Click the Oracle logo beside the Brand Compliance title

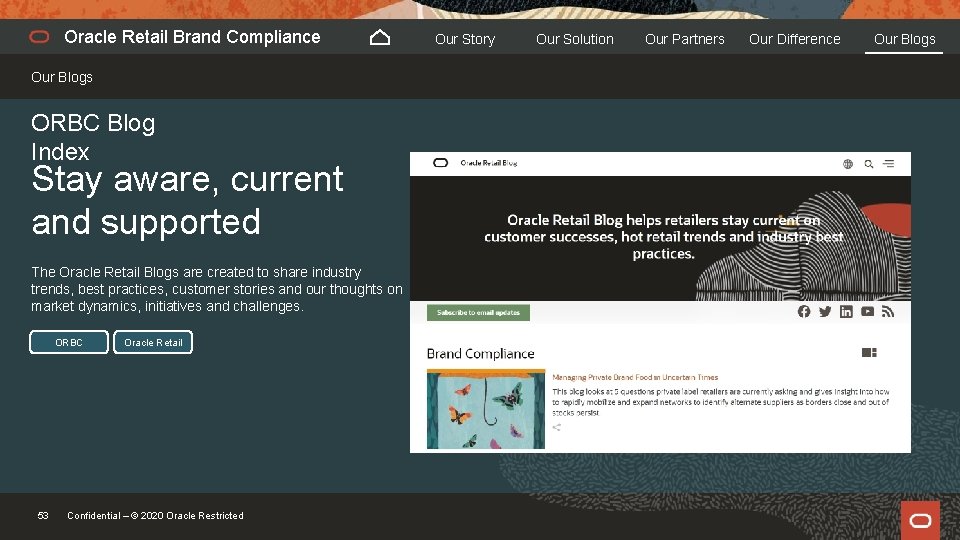tap(39, 37)
